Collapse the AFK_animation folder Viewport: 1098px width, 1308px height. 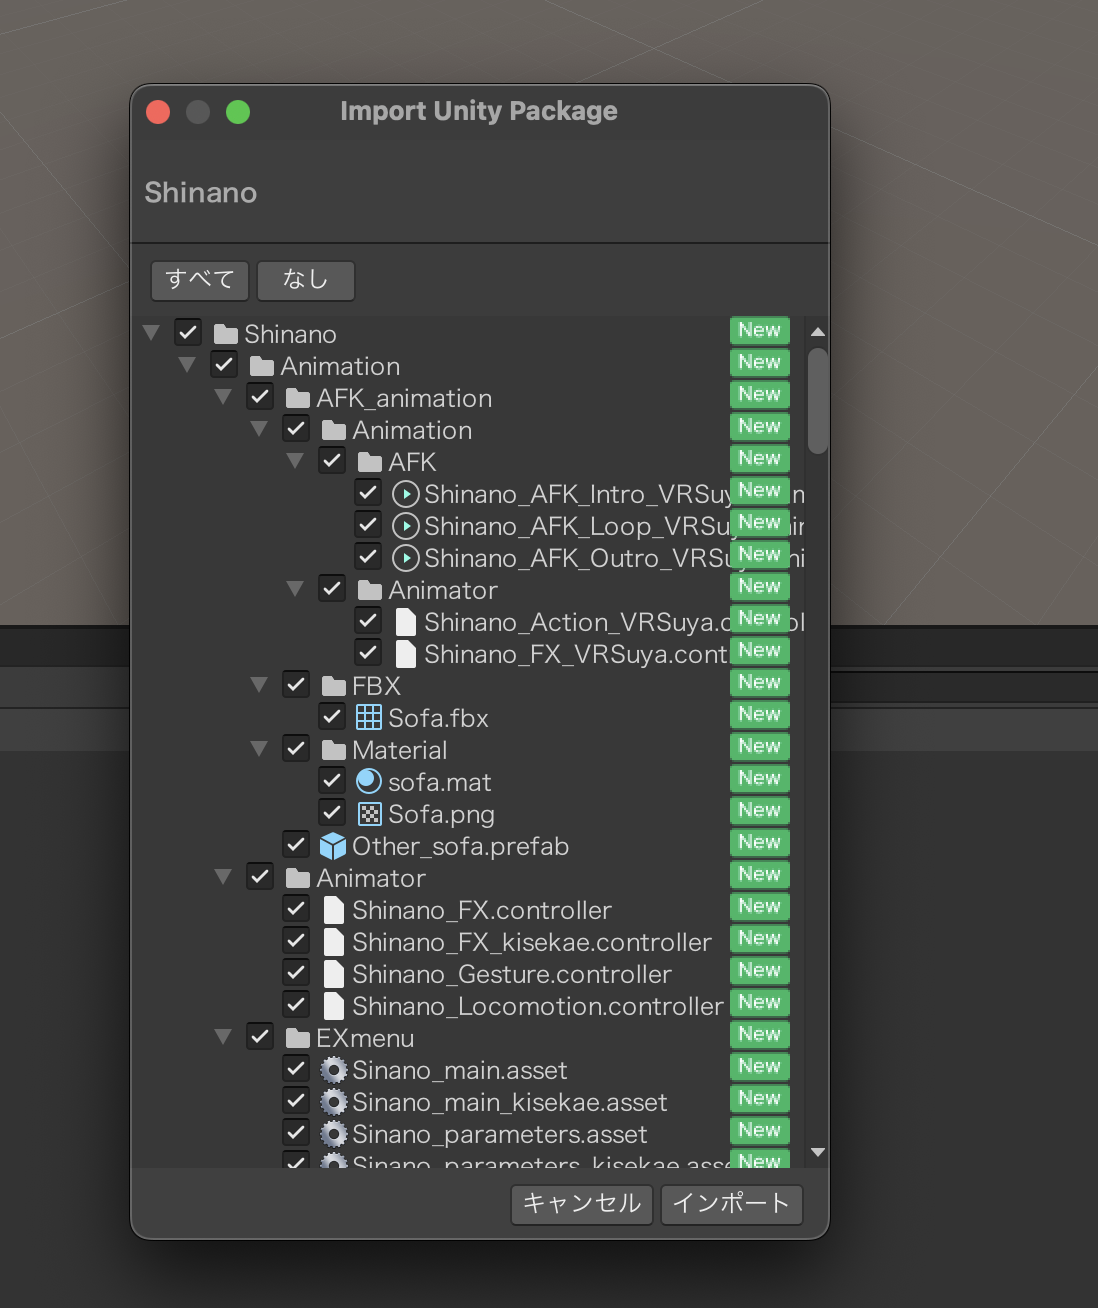tap(223, 397)
